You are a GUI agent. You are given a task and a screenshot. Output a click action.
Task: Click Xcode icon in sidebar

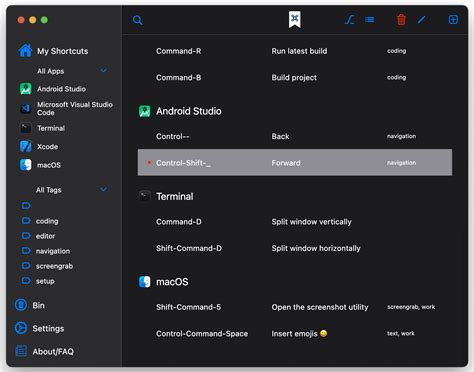(x=26, y=146)
